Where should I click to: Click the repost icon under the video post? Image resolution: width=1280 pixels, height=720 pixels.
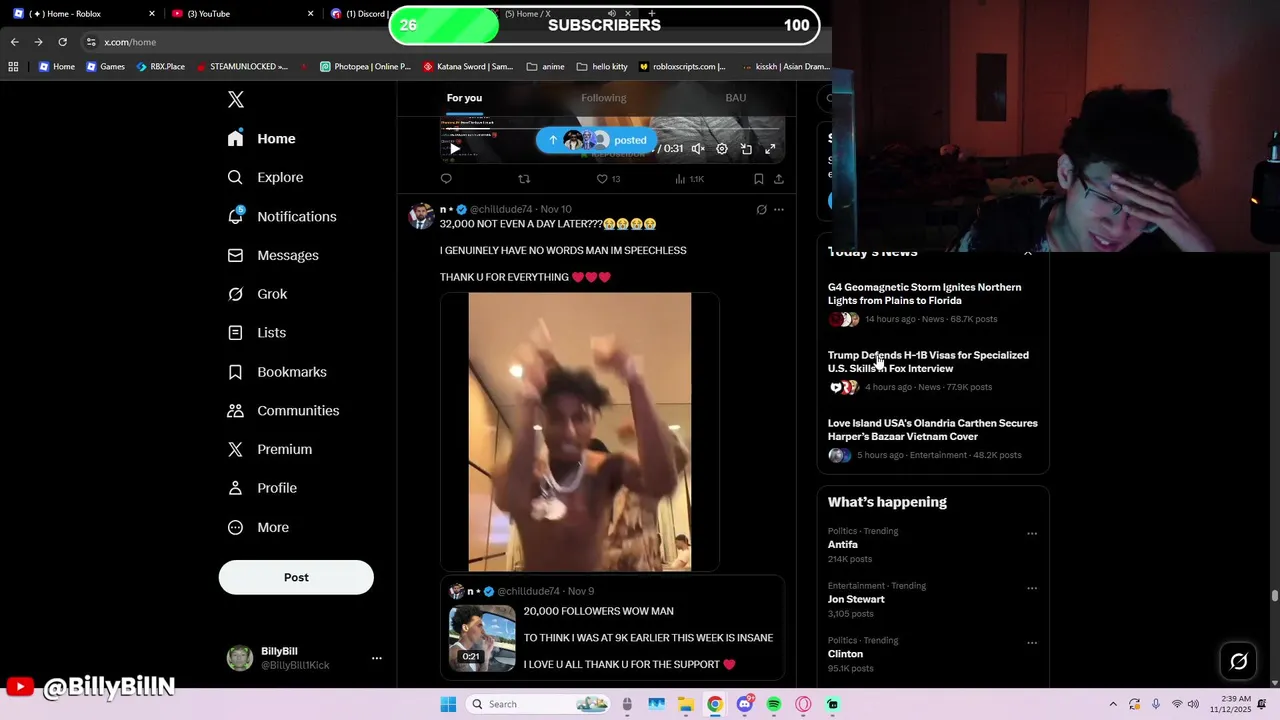pyautogui.click(x=524, y=179)
